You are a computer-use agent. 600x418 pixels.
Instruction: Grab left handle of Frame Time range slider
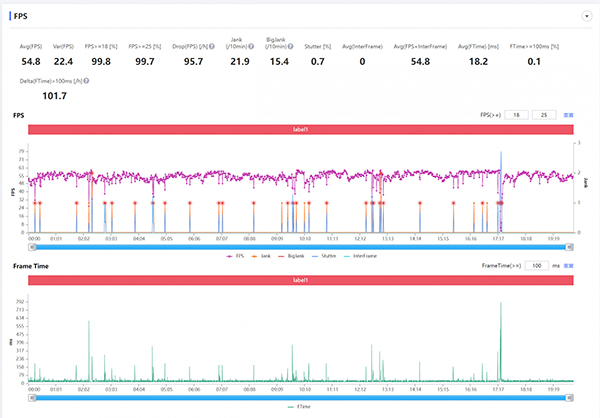click(33, 398)
